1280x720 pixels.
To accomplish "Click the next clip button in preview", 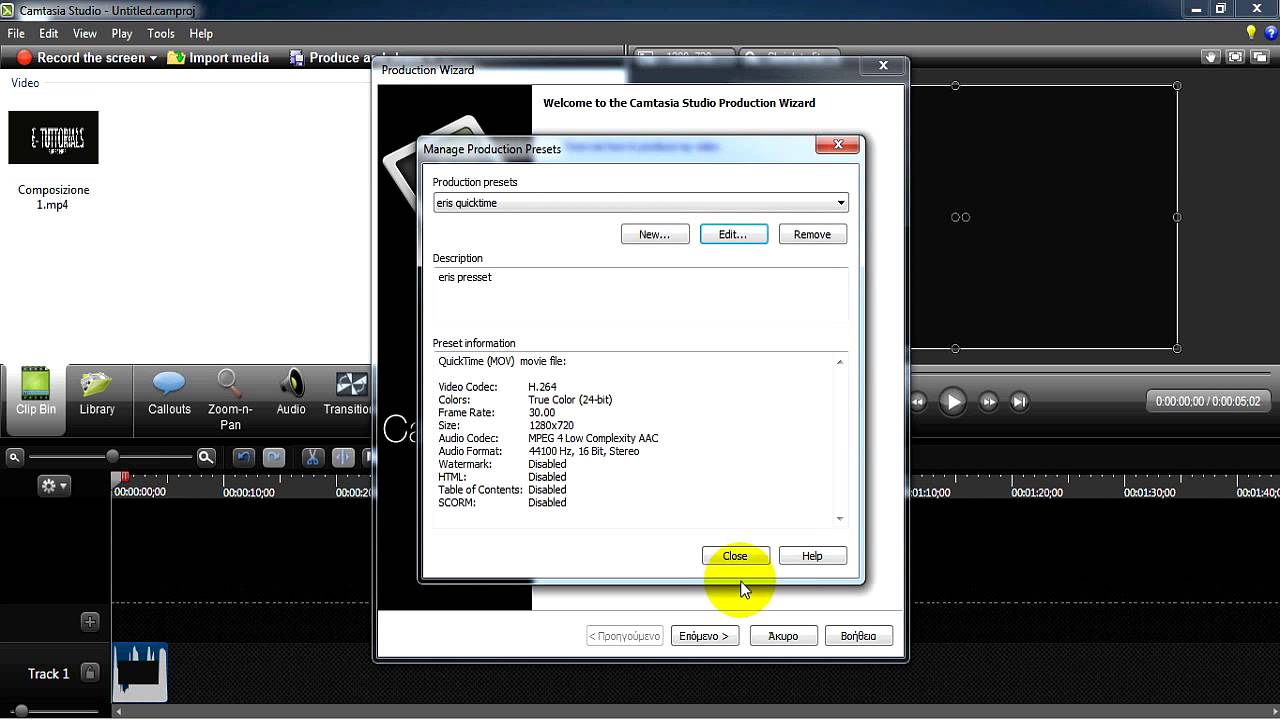I will (x=1019, y=402).
